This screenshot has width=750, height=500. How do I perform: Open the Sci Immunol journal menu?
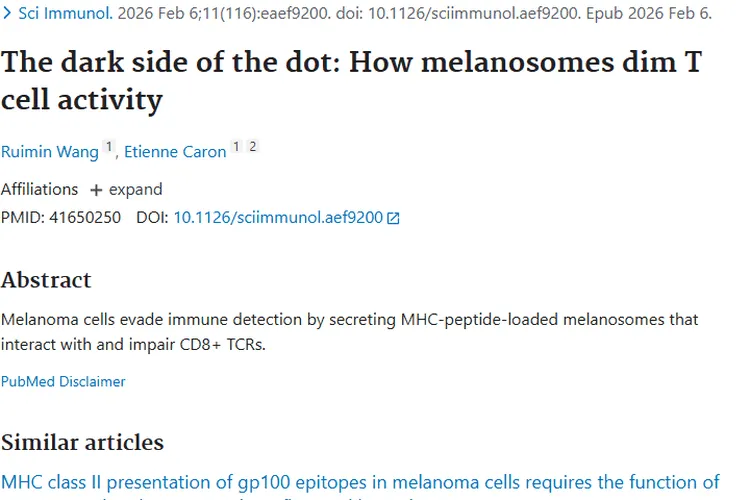click(65, 15)
